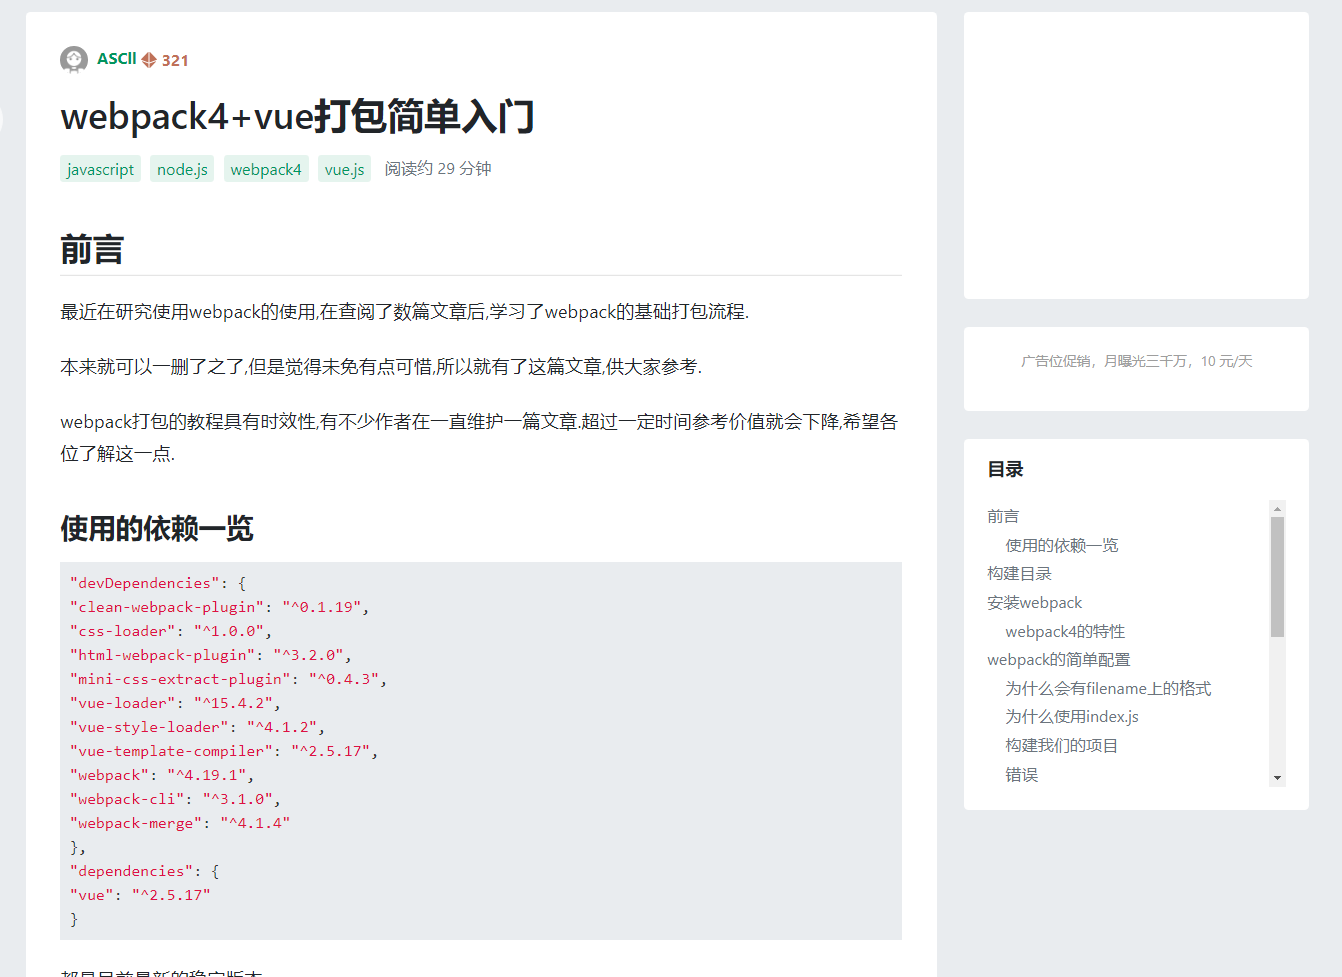Image resolution: width=1342 pixels, height=977 pixels.
Task: Jump to 安装webpack in the contents list
Action: pyautogui.click(x=1034, y=603)
